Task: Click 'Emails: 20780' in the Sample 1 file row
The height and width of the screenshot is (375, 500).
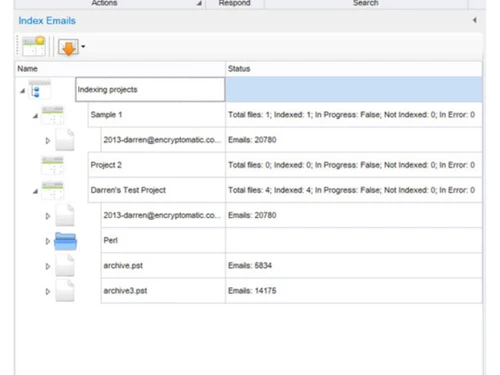Action: click(x=252, y=140)
